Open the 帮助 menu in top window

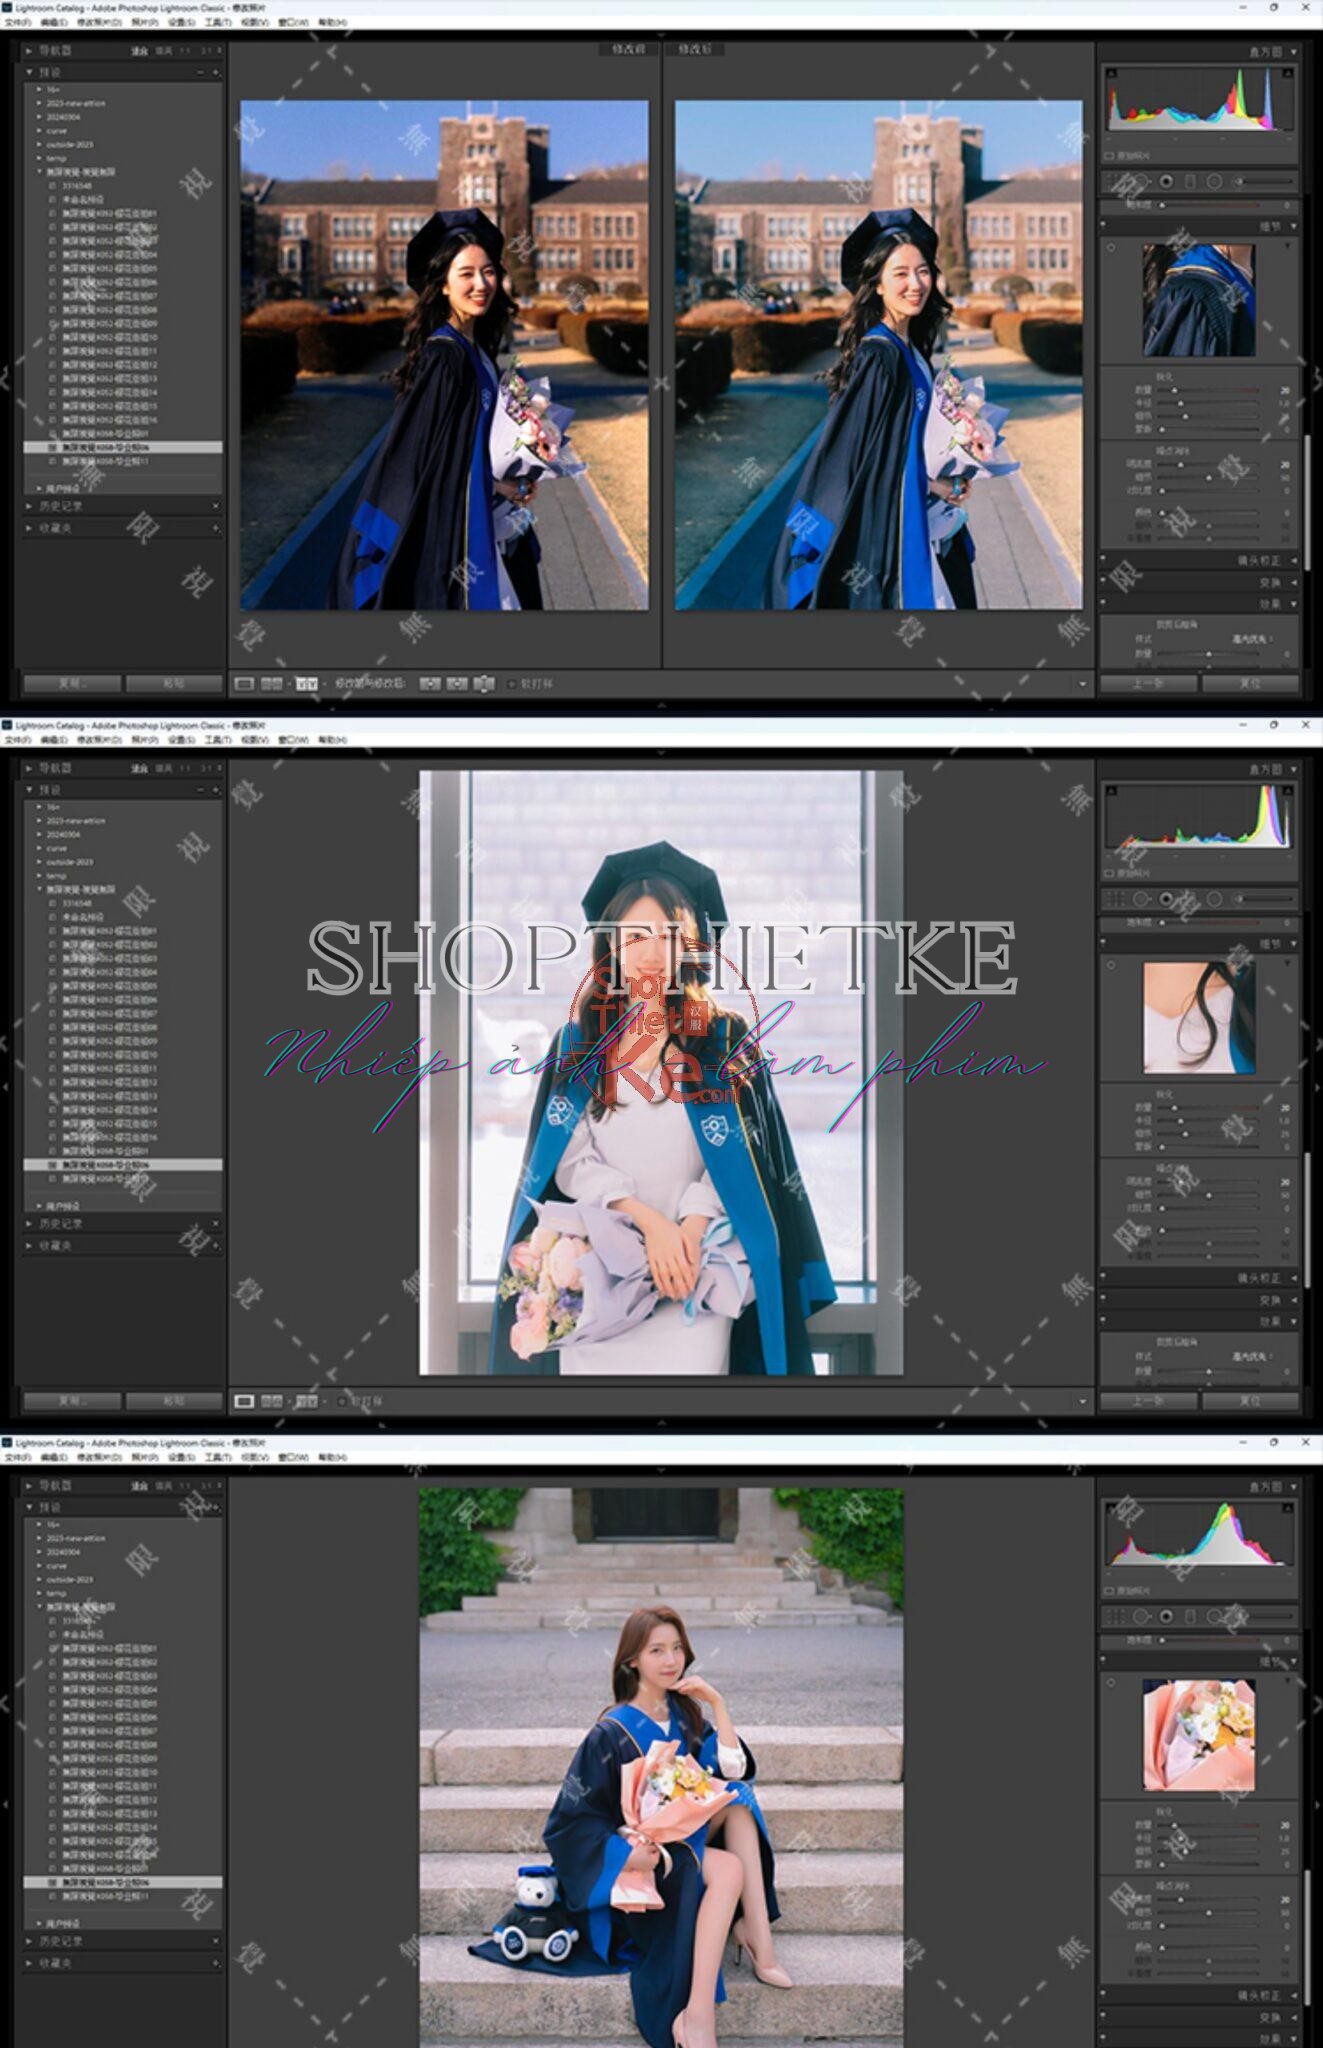[332, 22]
